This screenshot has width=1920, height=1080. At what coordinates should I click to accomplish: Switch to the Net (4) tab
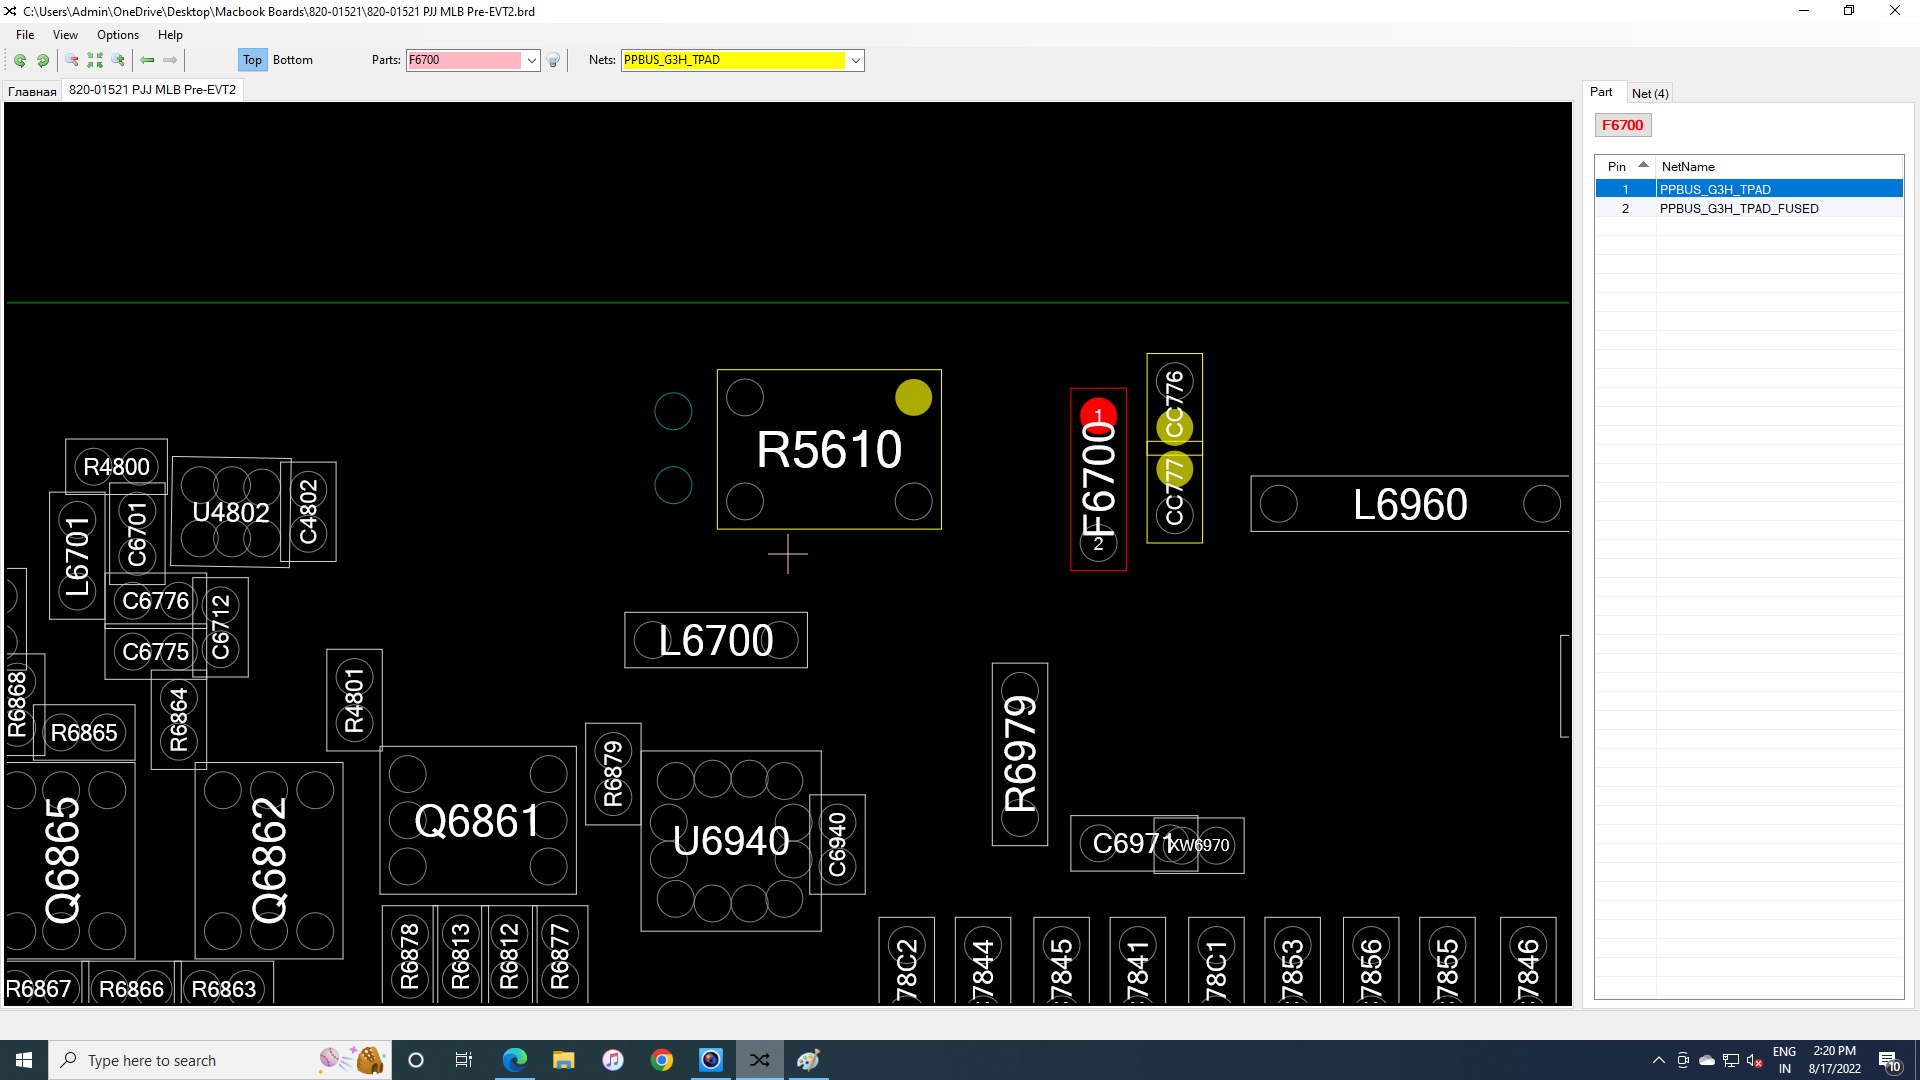tap(1649, 93)
